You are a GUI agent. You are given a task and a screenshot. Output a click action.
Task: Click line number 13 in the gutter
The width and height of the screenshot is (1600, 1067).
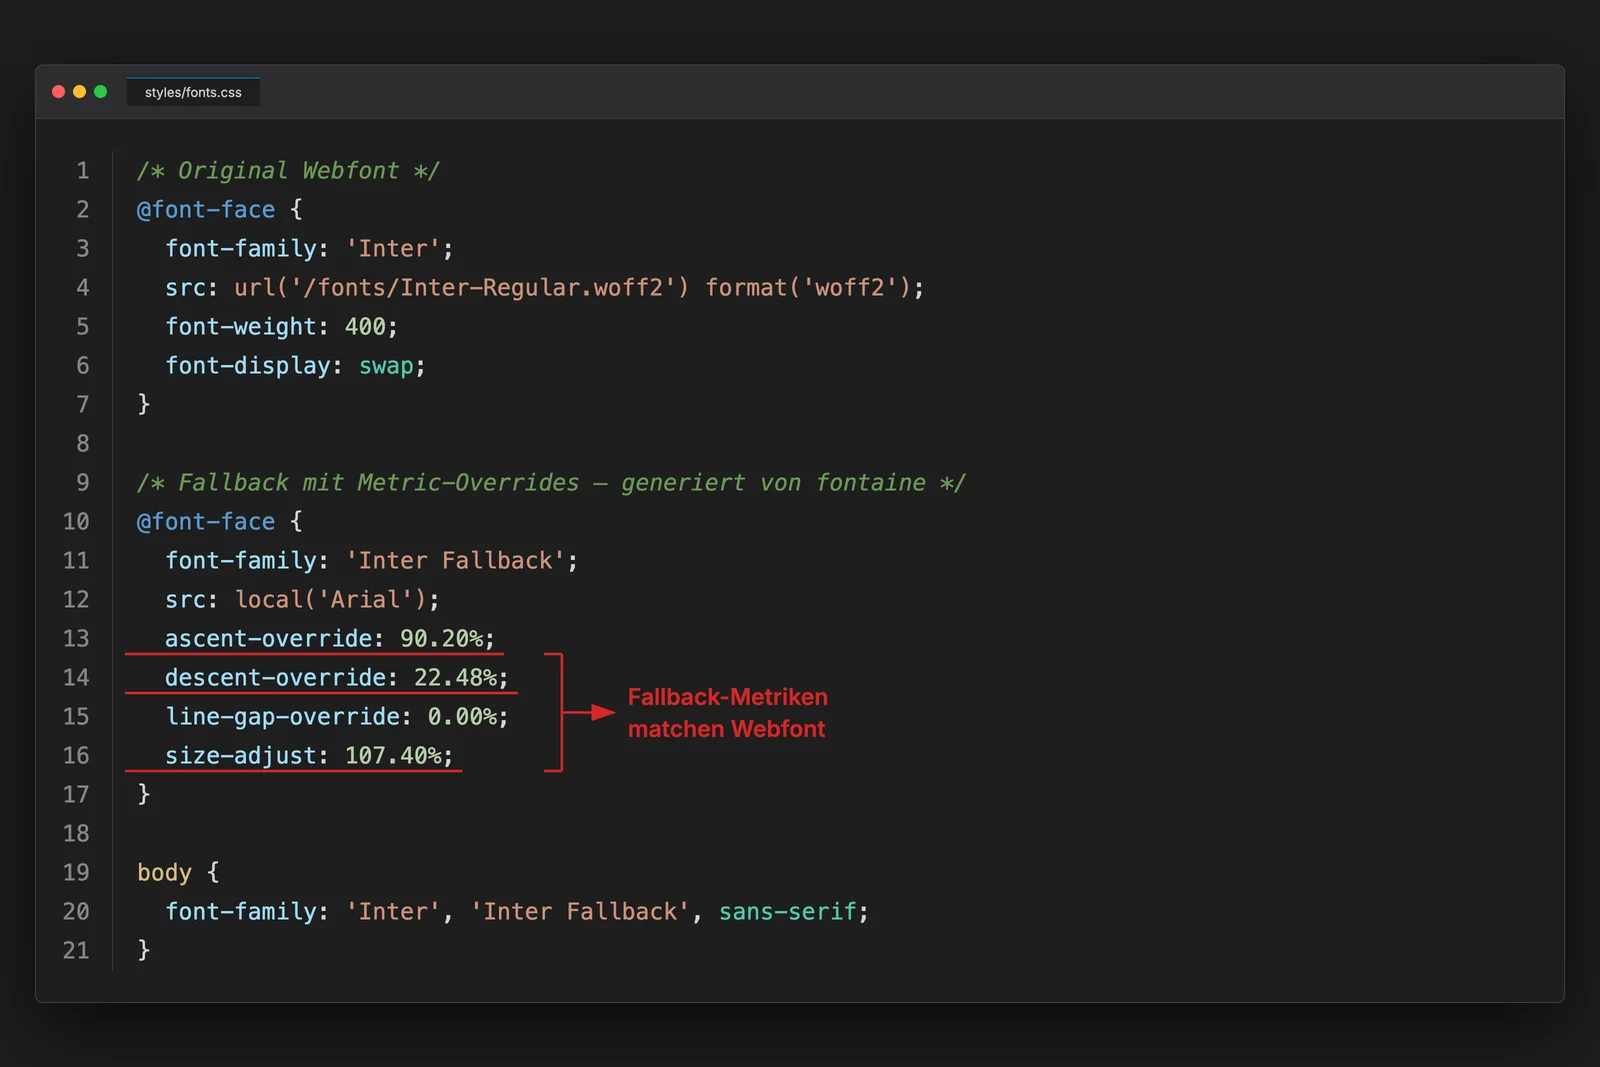76,639
